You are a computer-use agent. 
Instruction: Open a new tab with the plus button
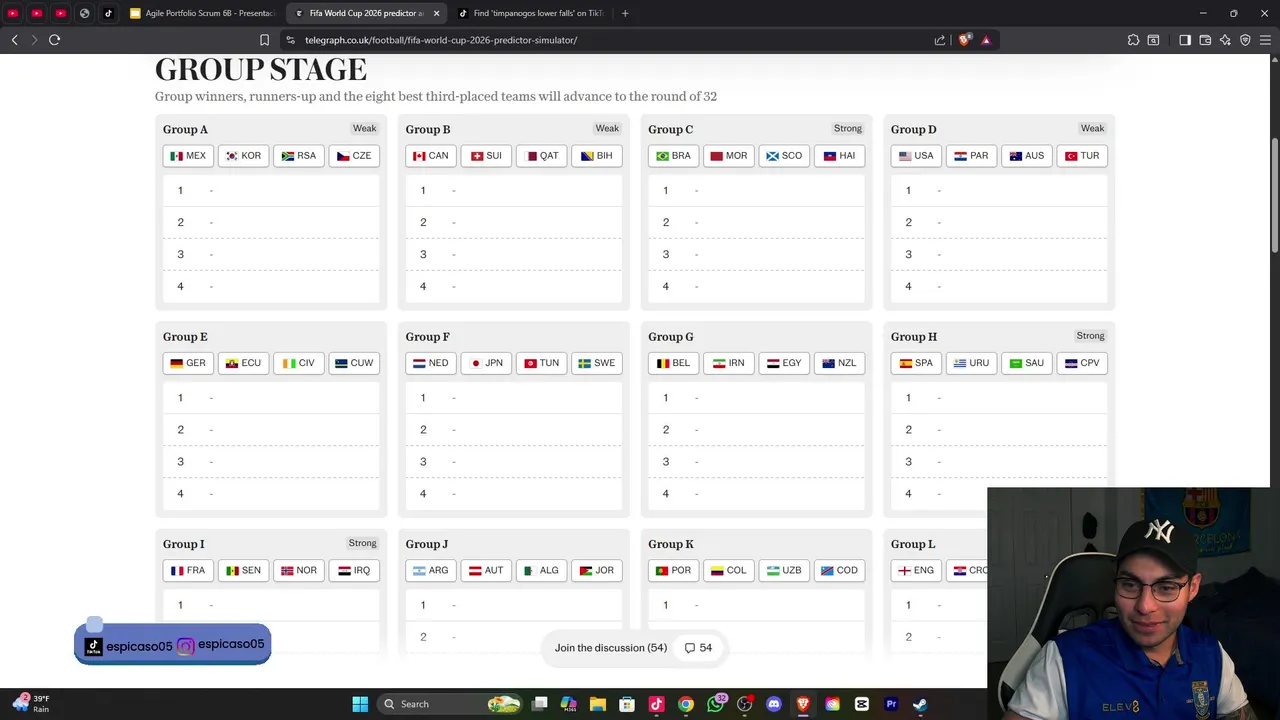tap(625, 13)
